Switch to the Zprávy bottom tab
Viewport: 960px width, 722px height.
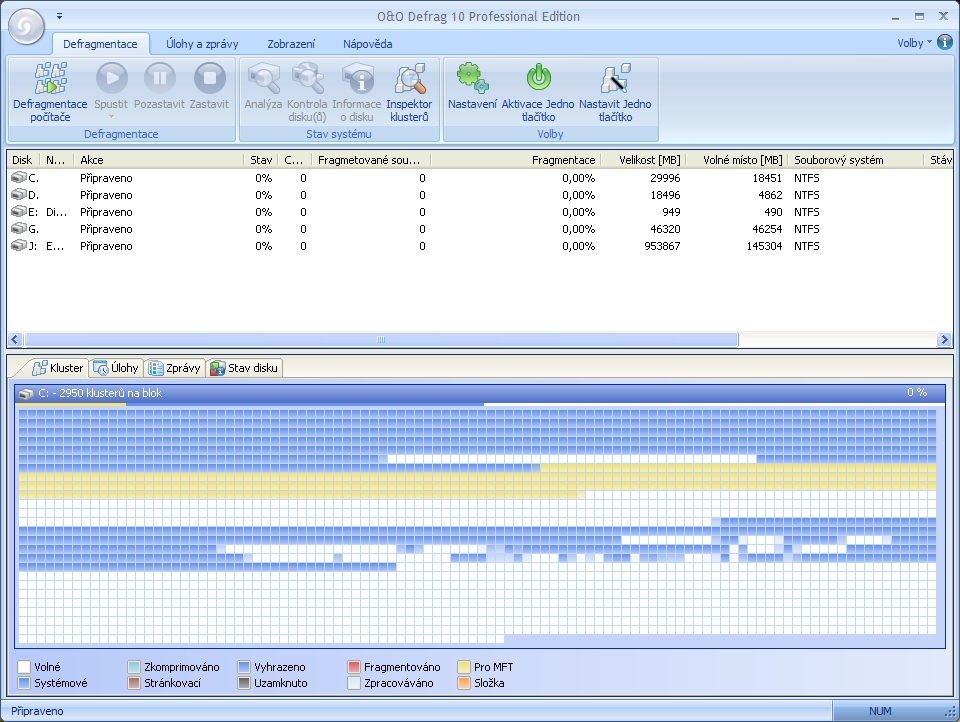click(175, 367)
